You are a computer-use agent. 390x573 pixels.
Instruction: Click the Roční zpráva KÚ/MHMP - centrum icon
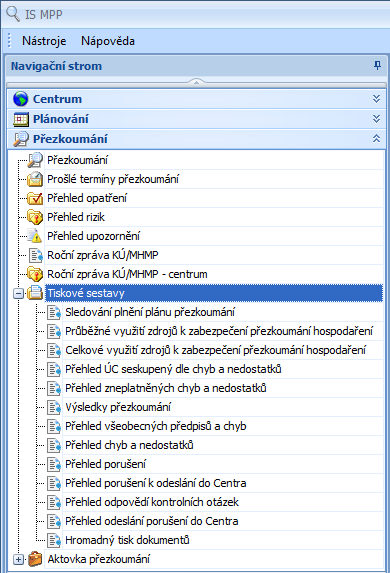(35, 274)
